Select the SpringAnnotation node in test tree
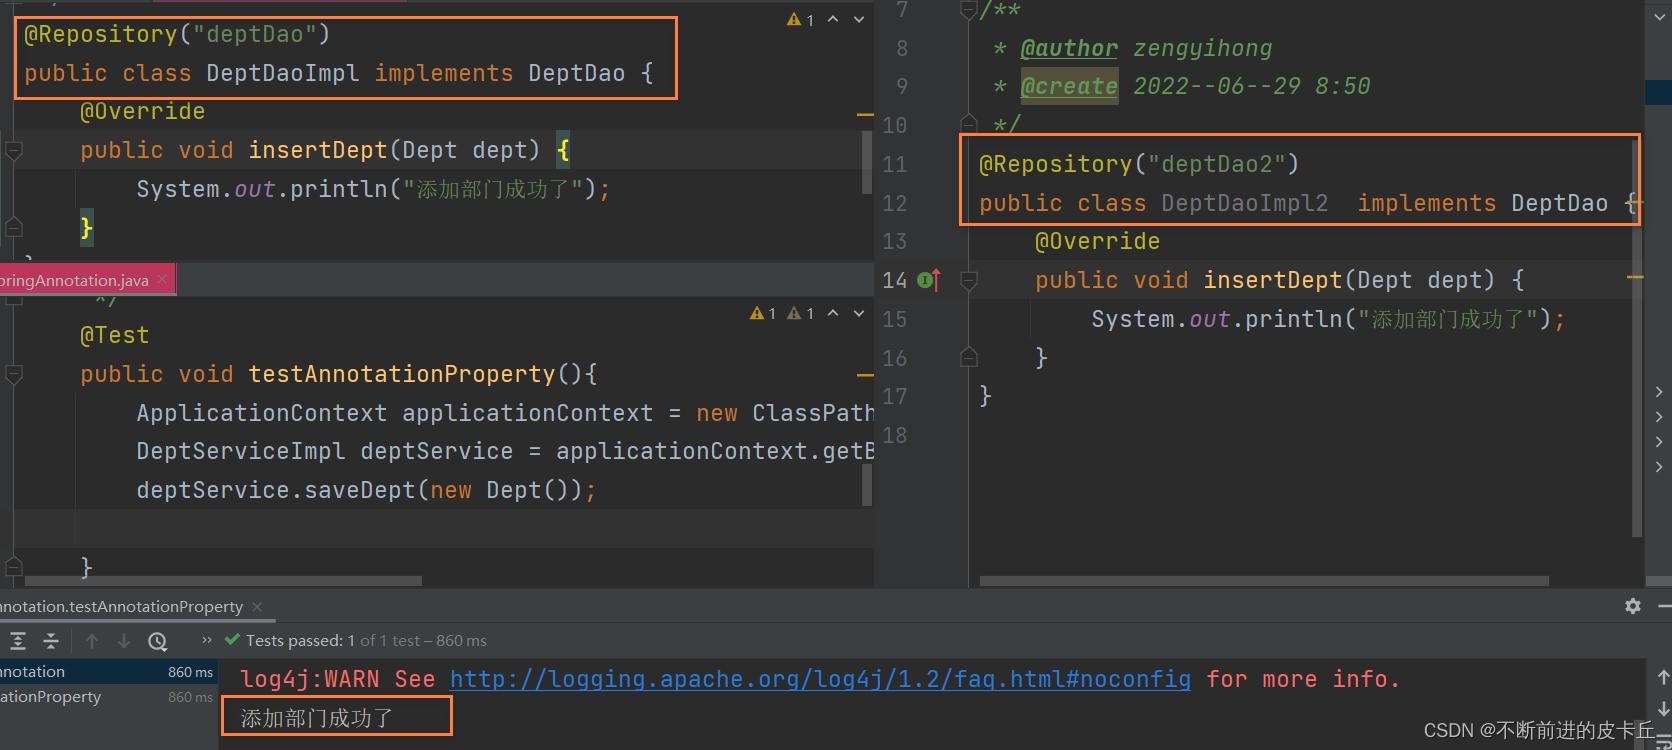The image size is (1672, 750). click(109, 672)
